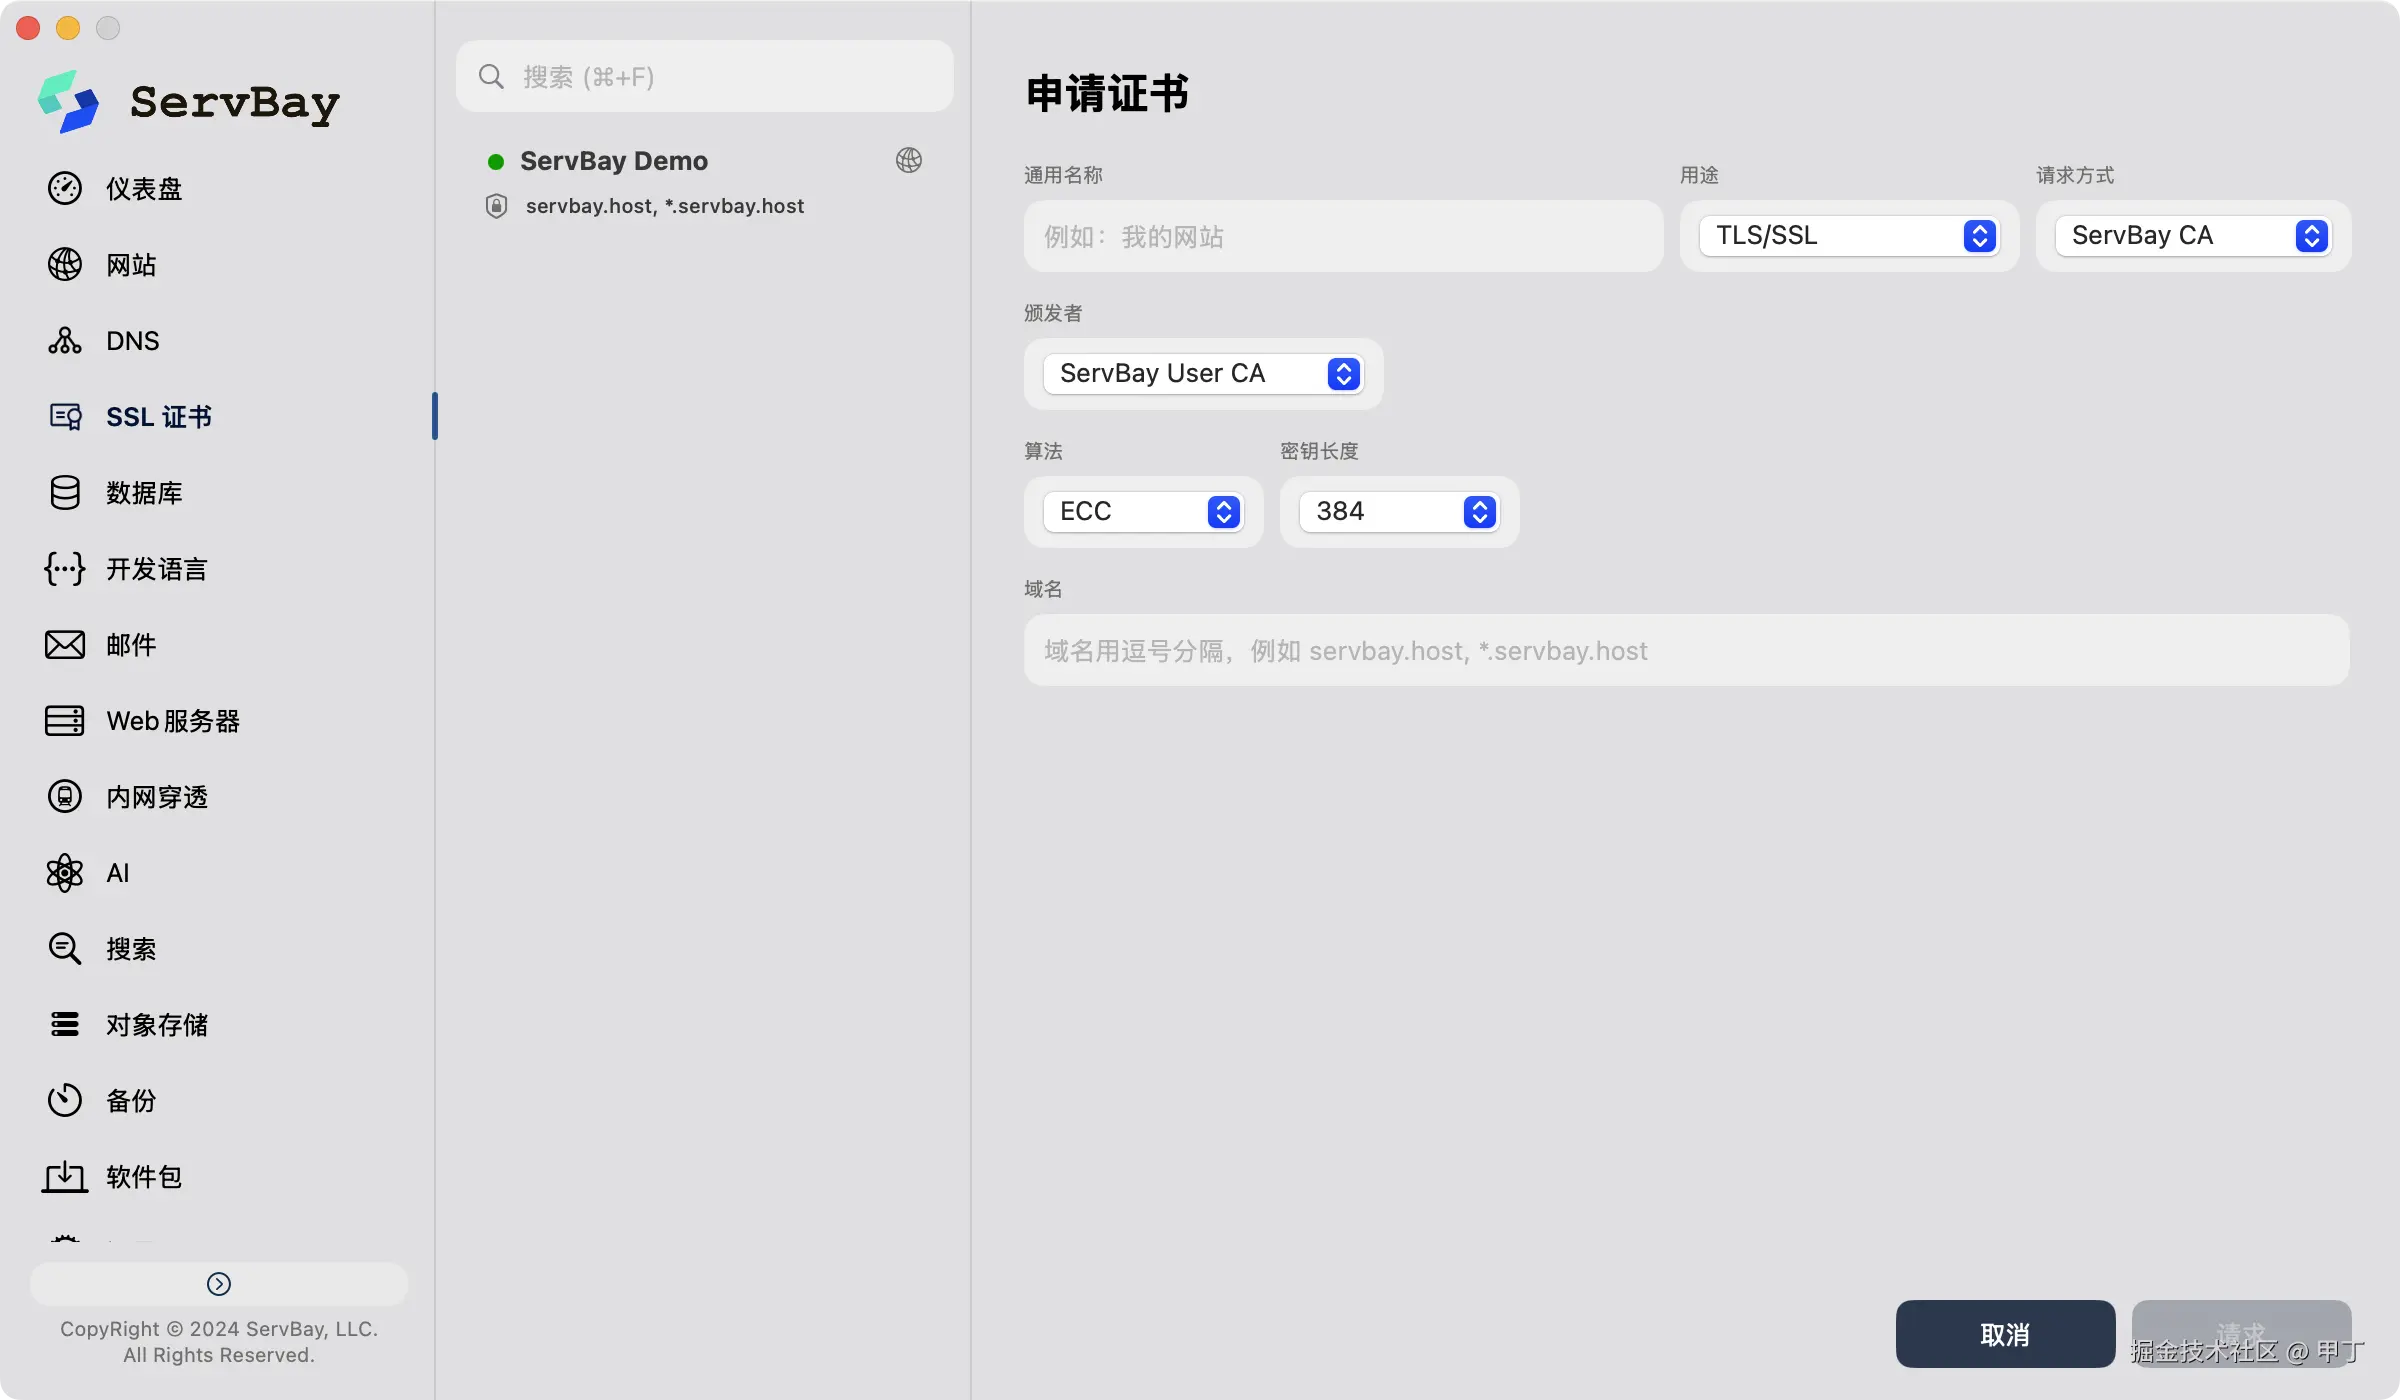2400x1400 pixels.
Task: Go to the 数据库 database section
Action: point(144,492)
